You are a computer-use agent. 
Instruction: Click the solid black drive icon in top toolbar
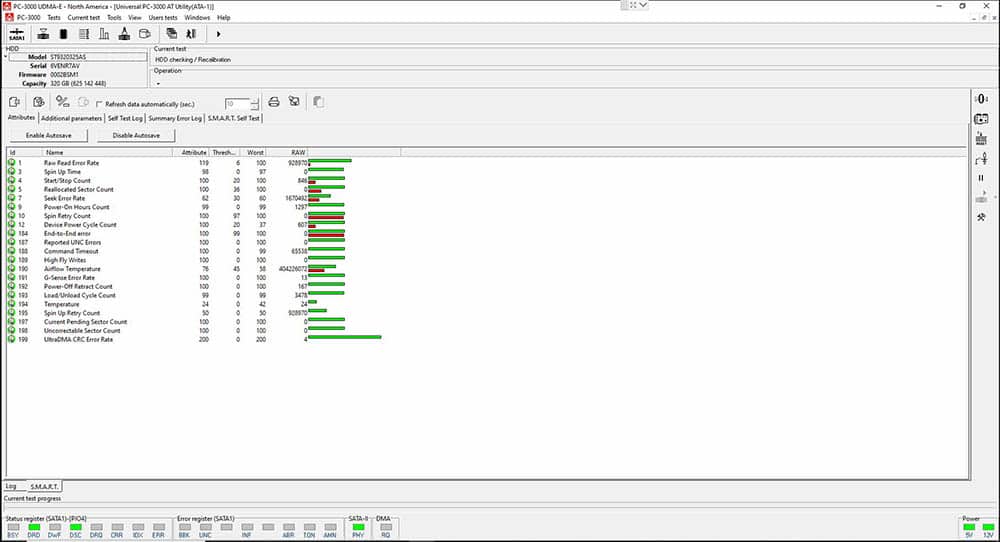coord(63,34)
